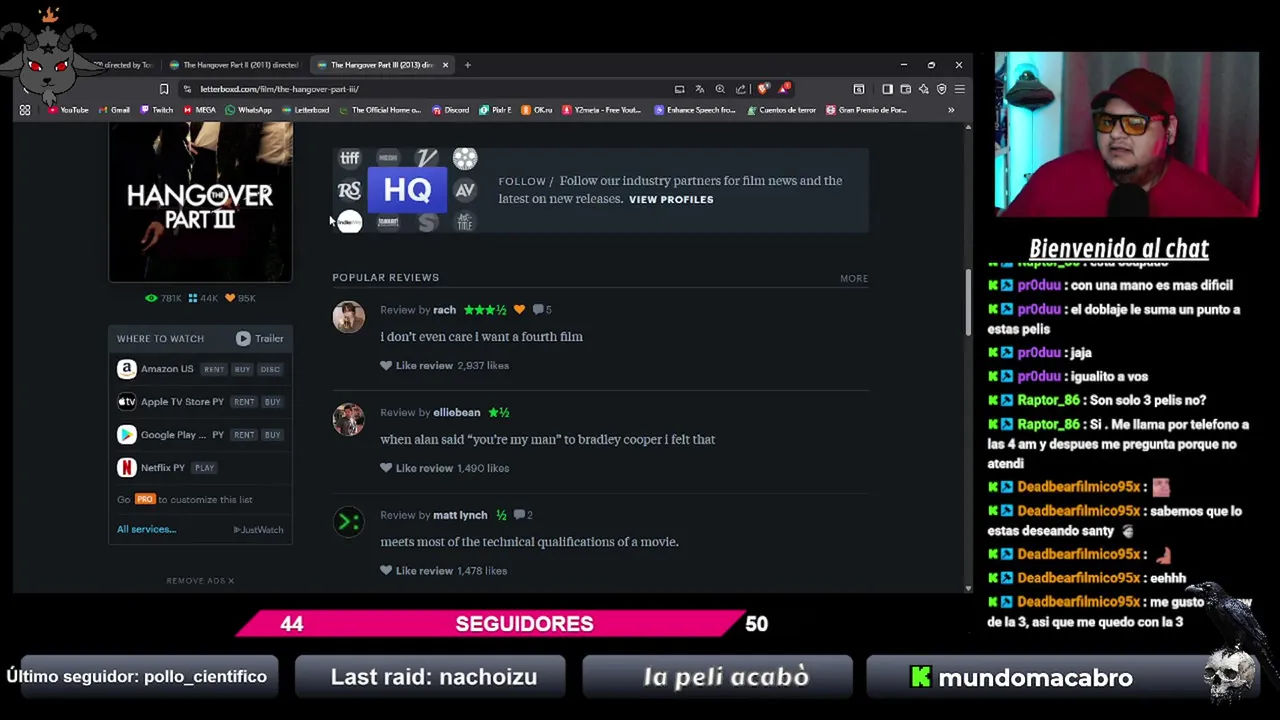Screen dimensions: 1280x720
Task: Click the Brave shields icon
Action: coord(764,89)
